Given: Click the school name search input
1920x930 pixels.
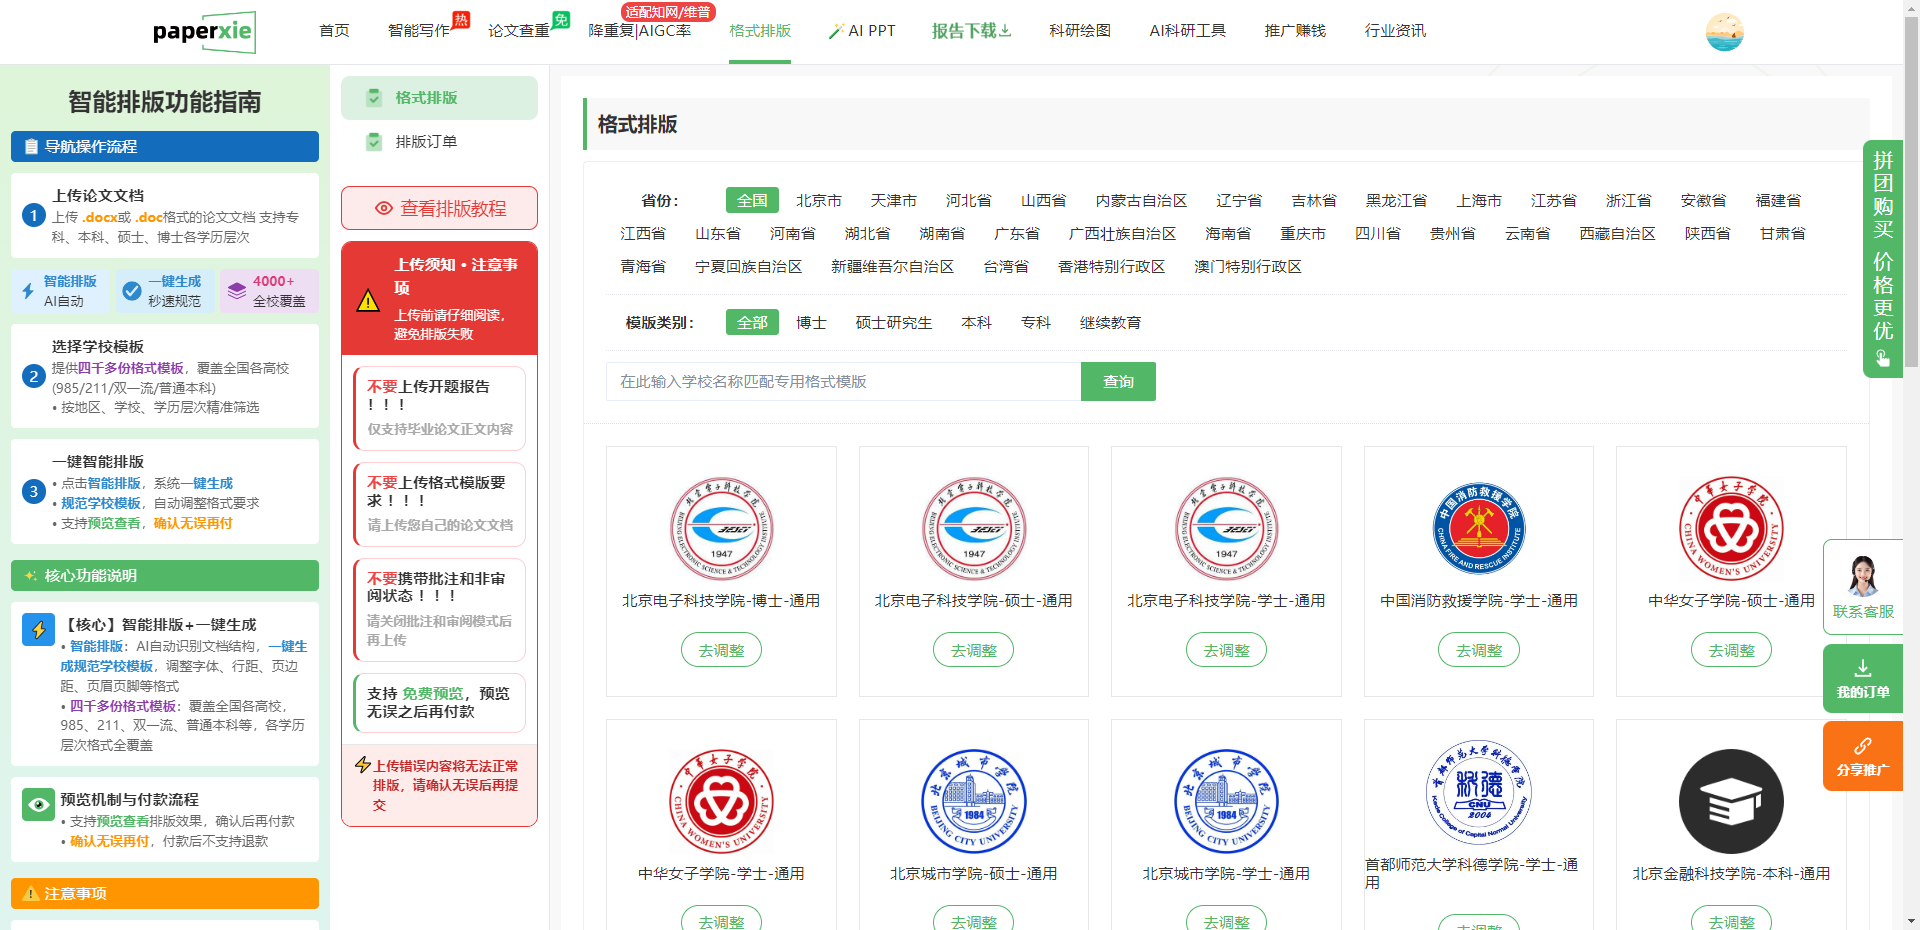Looking at the screenshot, I should point(843,382).
